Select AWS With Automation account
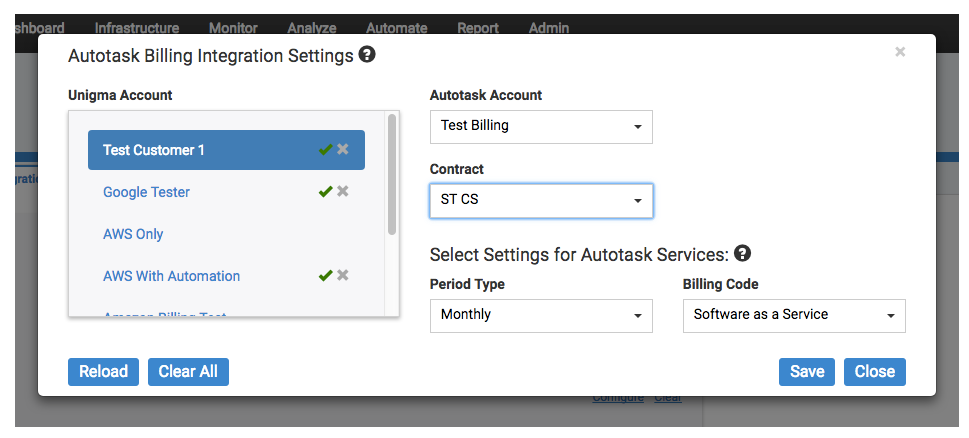Screen dimensions: 969x438 (x=171, y=276)
